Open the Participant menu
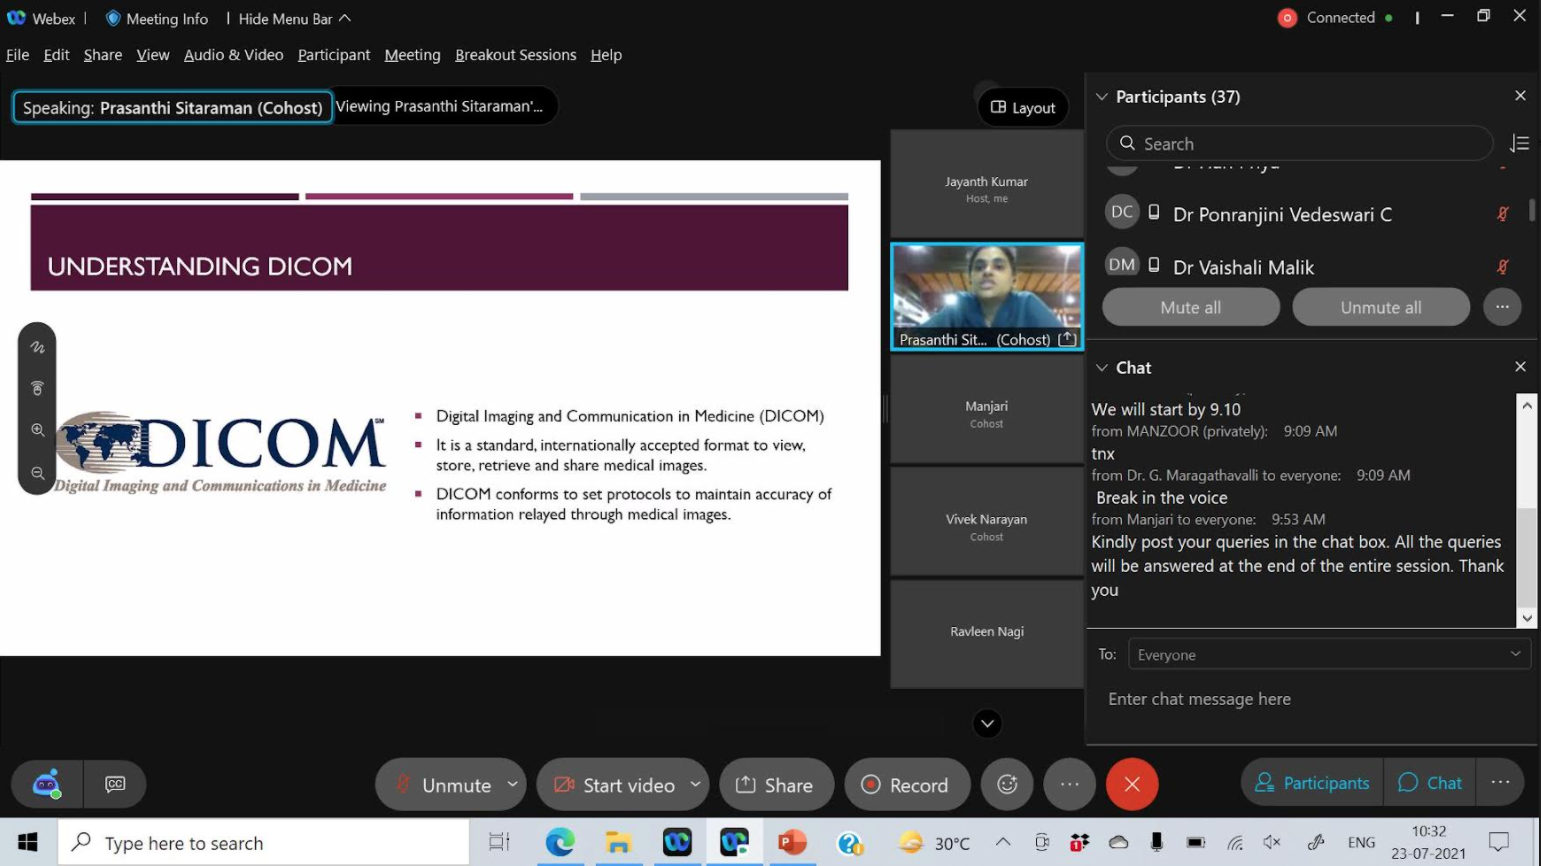 pyautogui.click(x=333, y=55)
